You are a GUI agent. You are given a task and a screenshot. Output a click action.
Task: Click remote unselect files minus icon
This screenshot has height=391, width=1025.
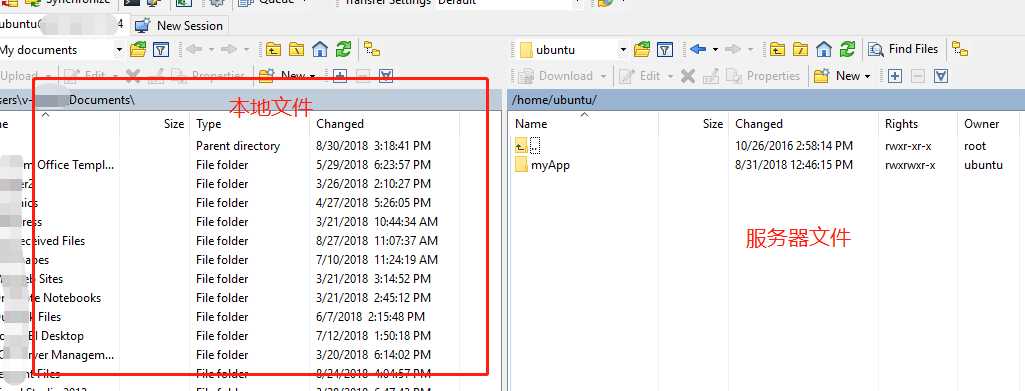point(918,76)
